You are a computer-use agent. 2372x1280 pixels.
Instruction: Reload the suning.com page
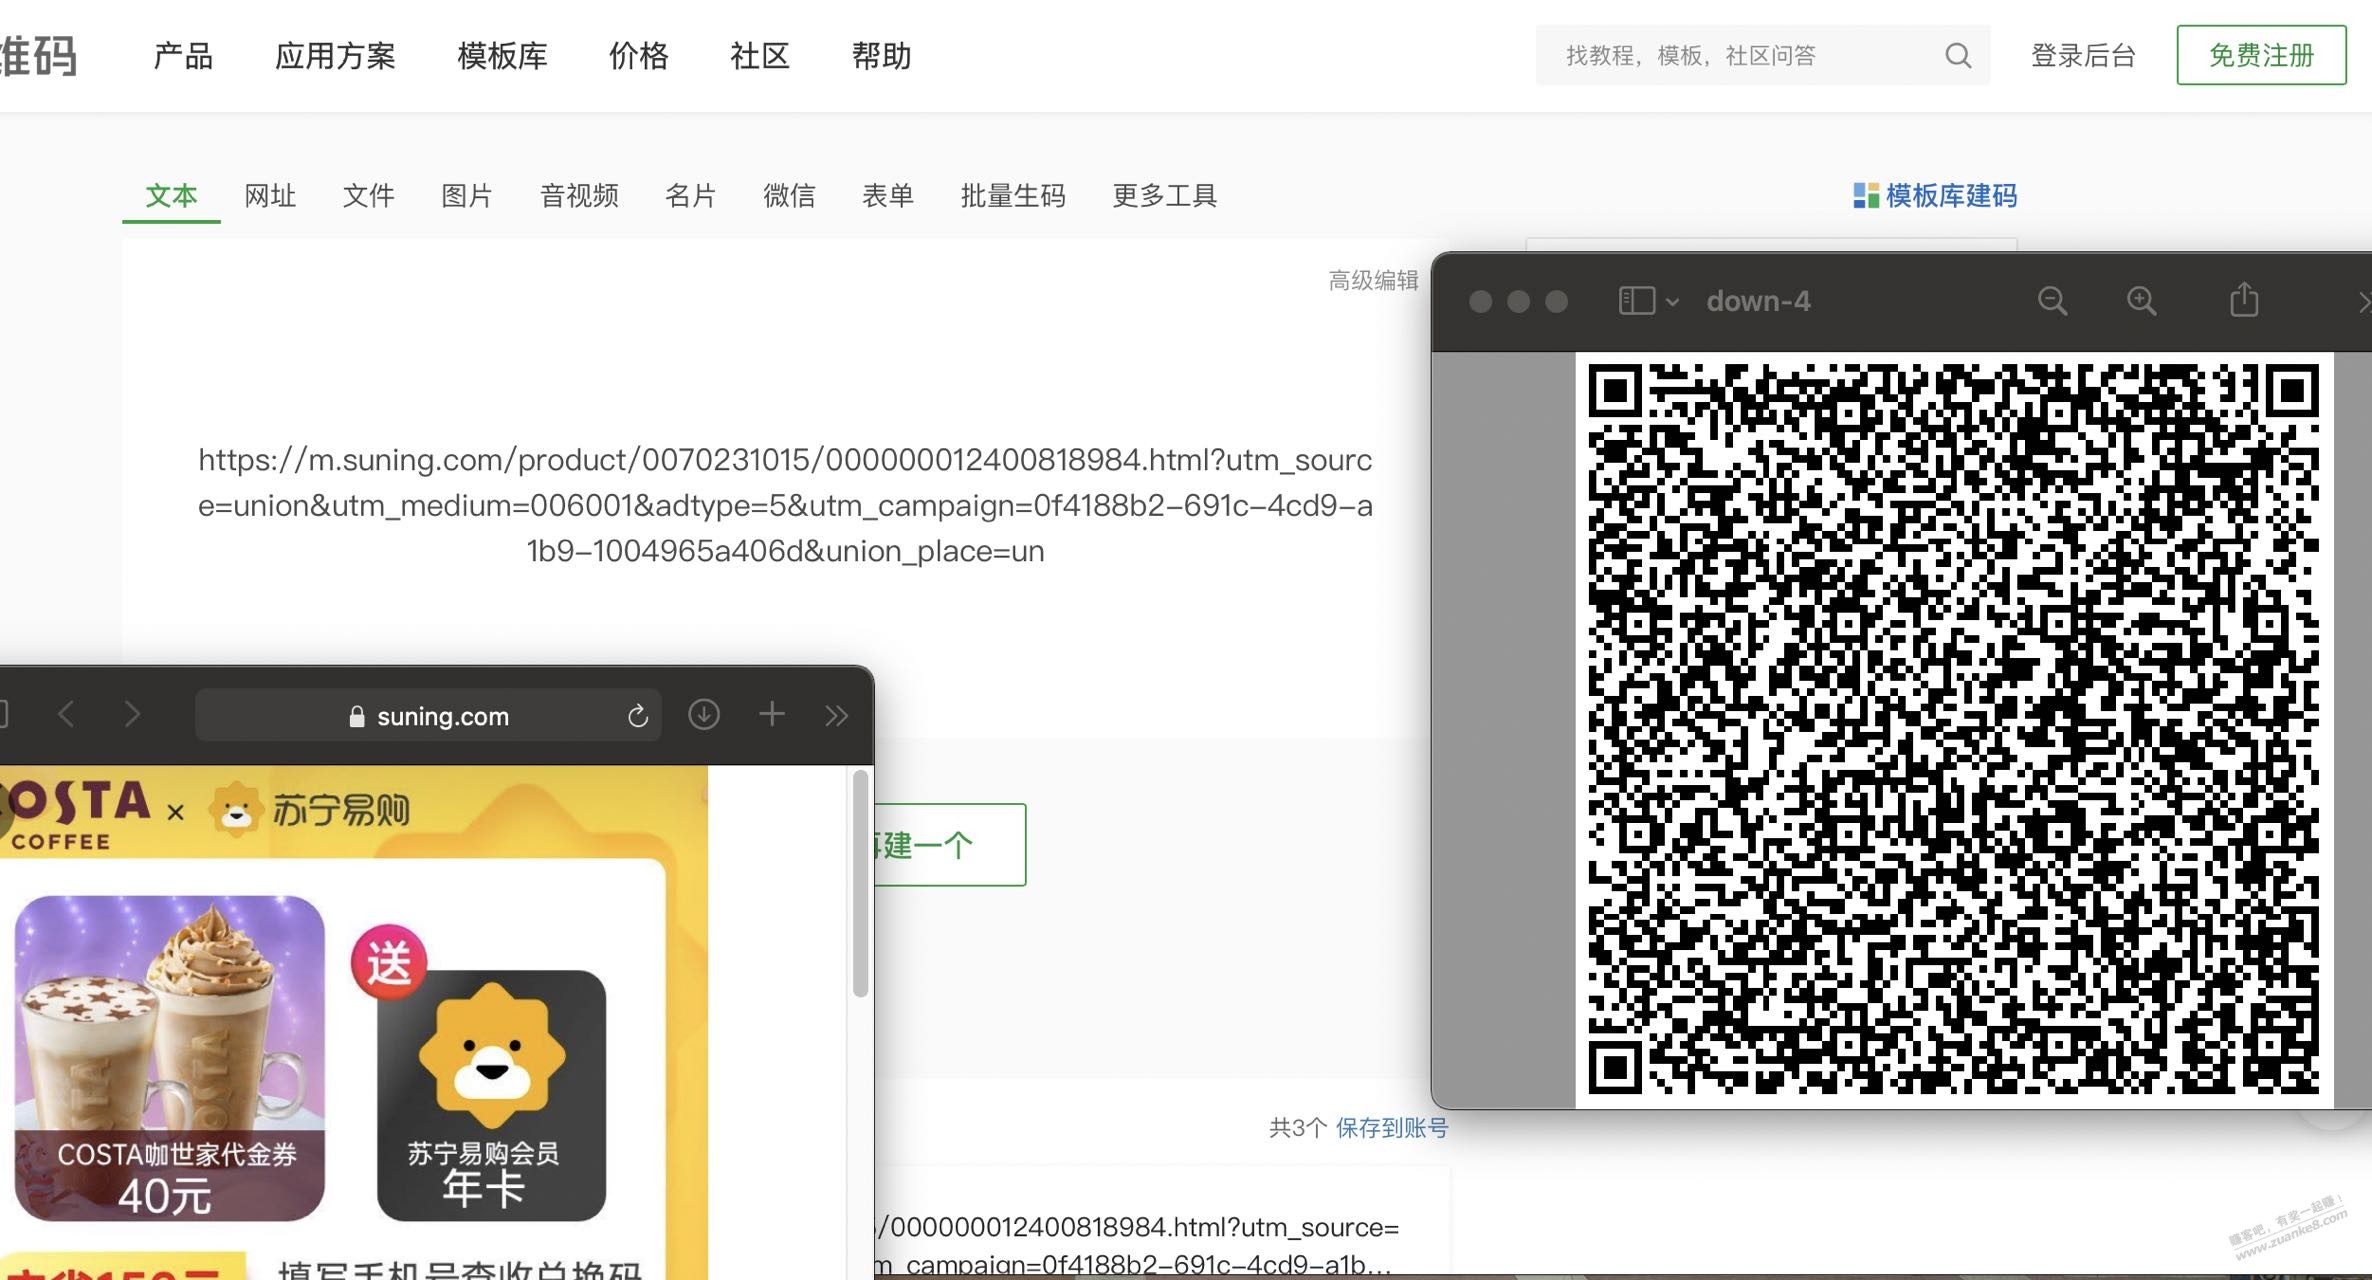[x=638, y=716]
